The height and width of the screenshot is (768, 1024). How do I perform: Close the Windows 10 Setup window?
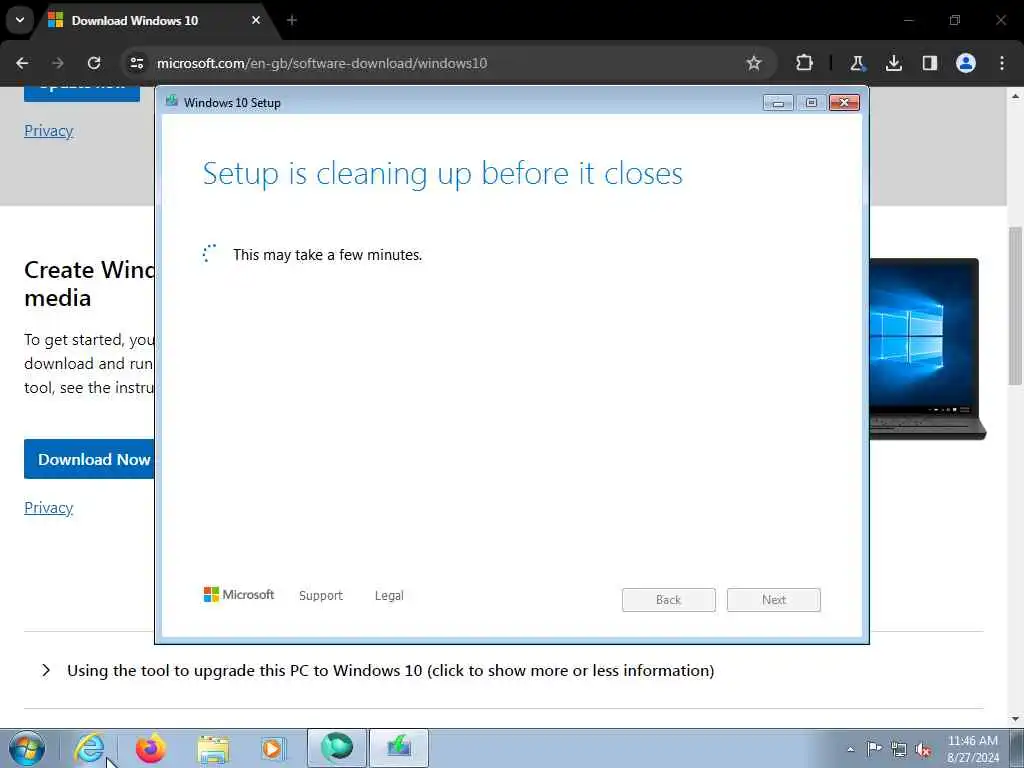pos(844,103)
